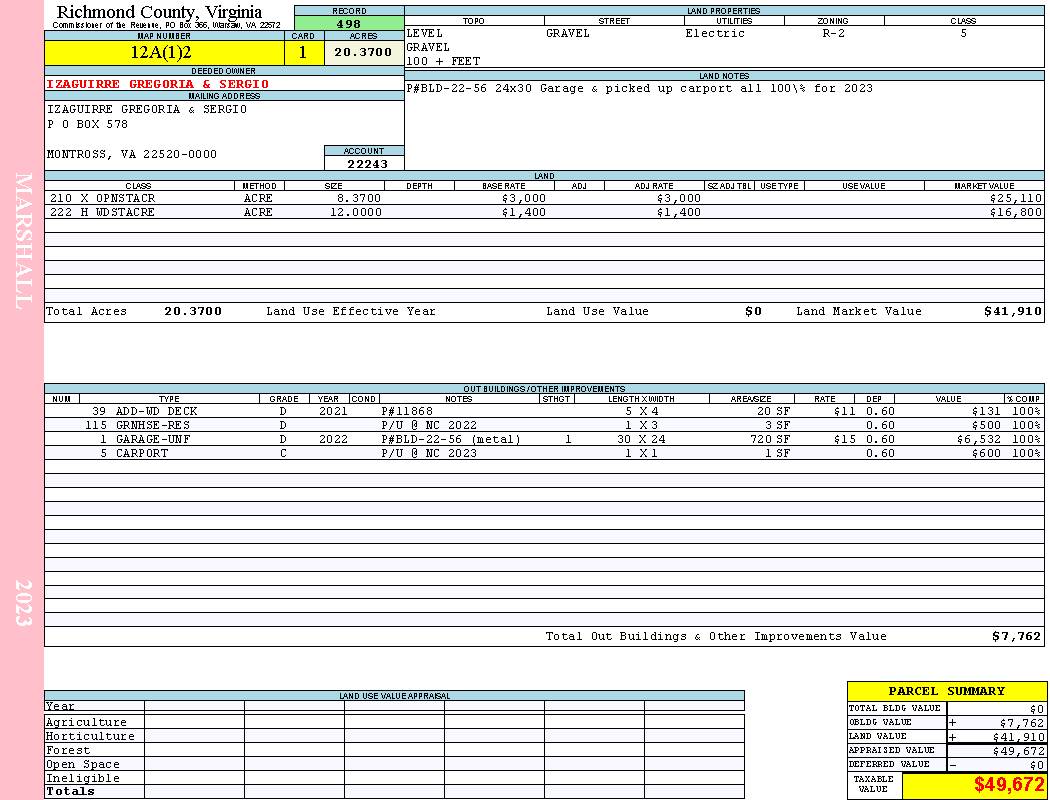The height and width of the screenshot is (800, 1050).
Task: Click 100 + FEET land property text
Action: (x=443, y=62)
